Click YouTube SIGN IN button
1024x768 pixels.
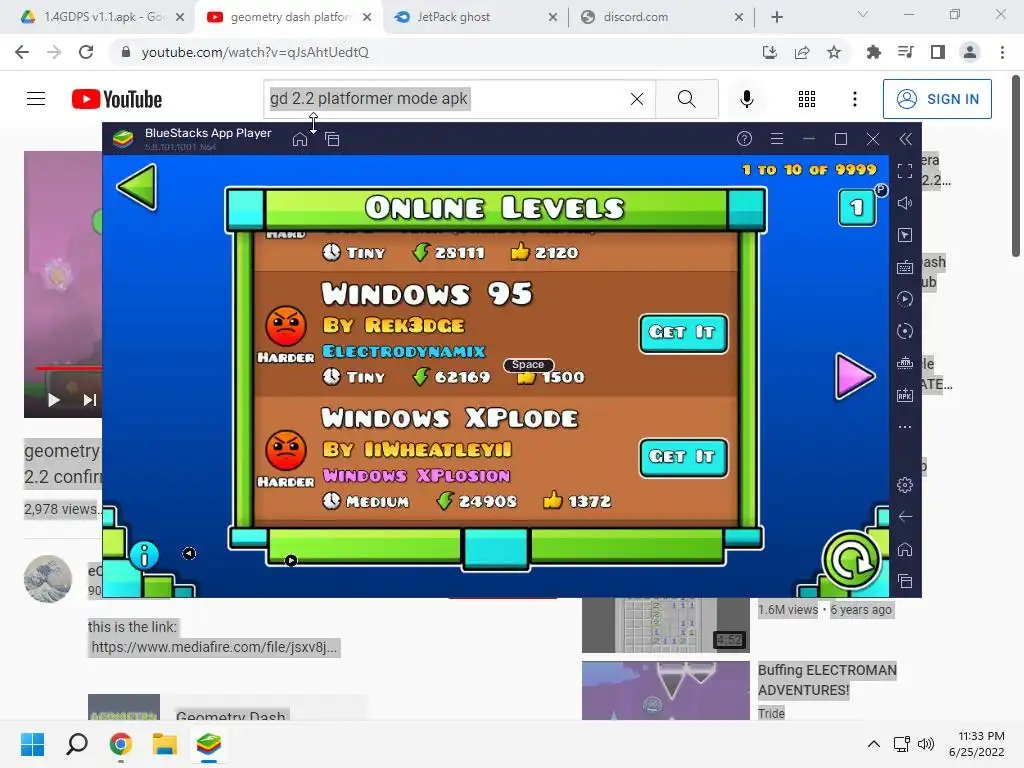click(x=937, y=99)
